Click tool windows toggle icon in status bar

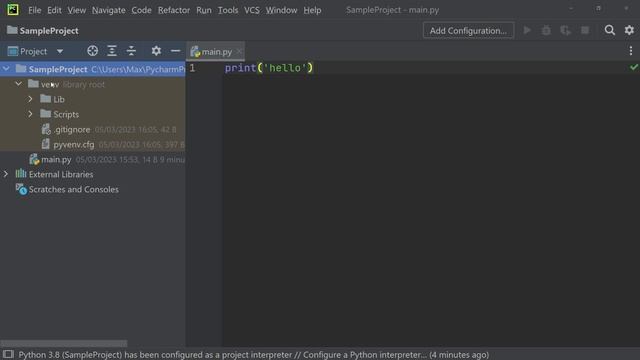tap(8, 354)
